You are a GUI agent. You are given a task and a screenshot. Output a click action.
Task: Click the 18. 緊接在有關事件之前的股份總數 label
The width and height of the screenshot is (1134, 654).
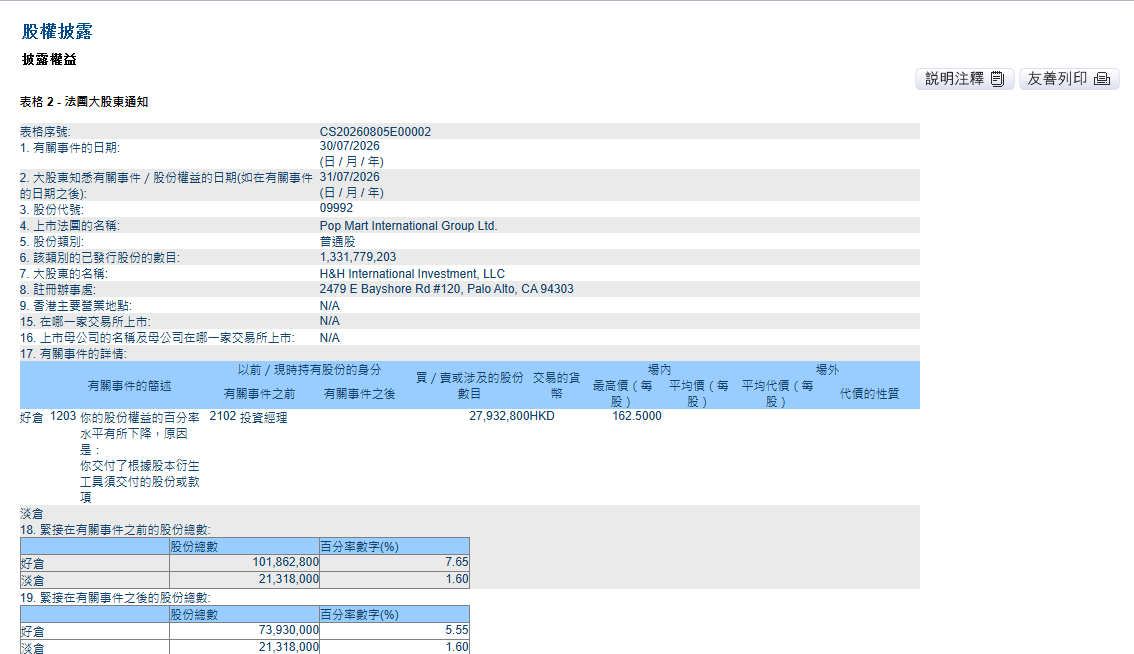(x=115, y=530)
